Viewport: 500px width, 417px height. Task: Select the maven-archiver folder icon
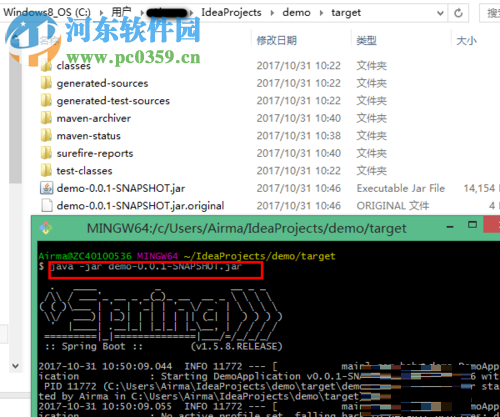coord(46,118)
